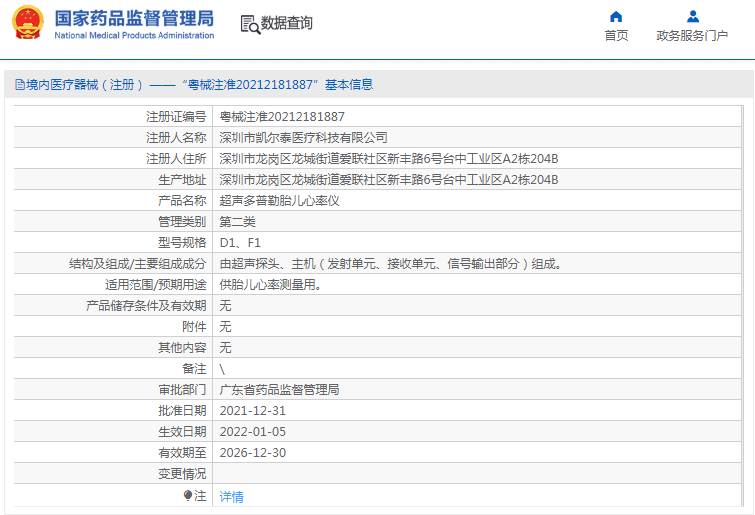Click 无 in 产品储存条件及有效期 row

click(x=225, y=306)
